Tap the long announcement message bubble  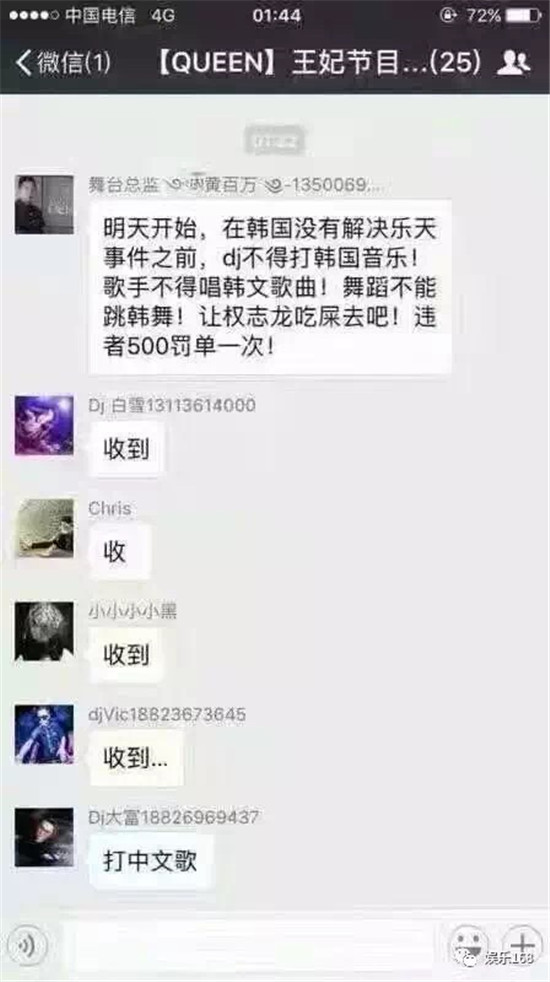[x=269, y=287]
